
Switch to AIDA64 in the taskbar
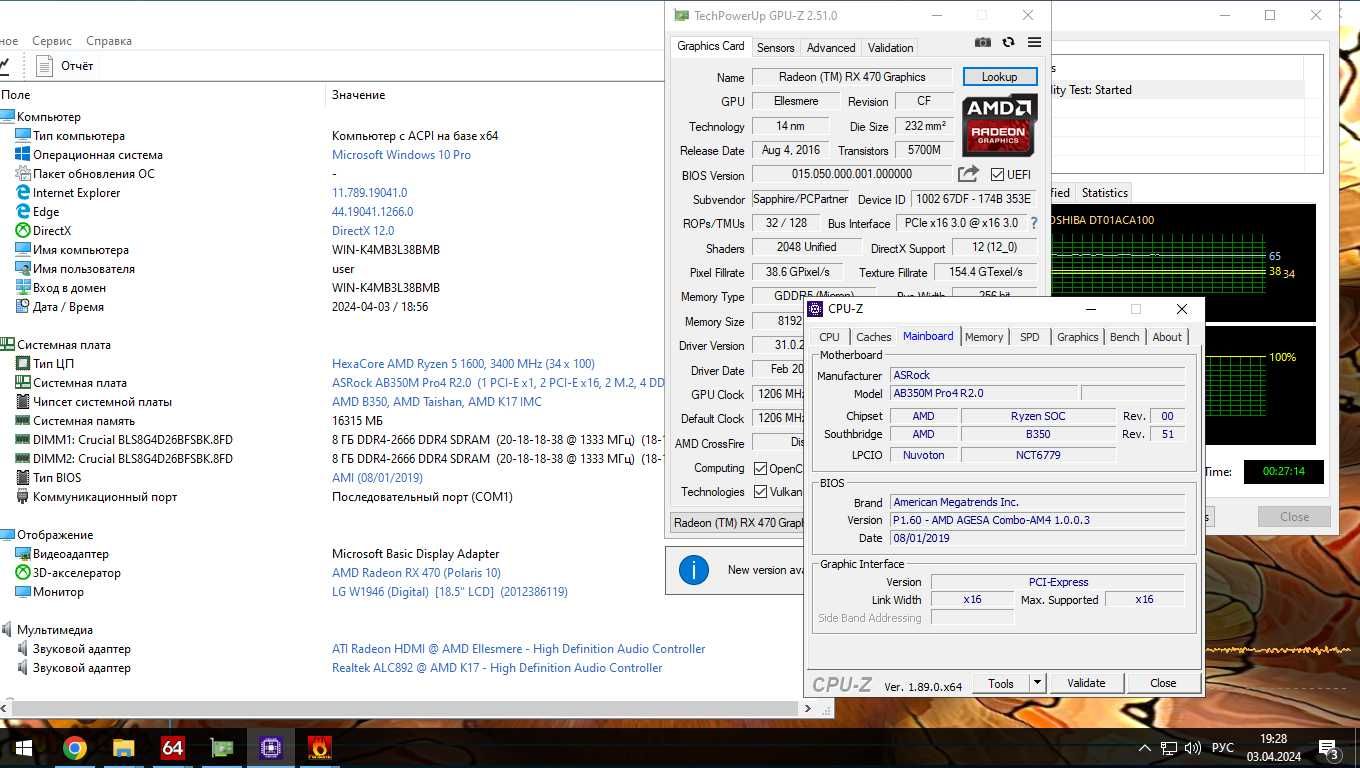pos(172,748)
